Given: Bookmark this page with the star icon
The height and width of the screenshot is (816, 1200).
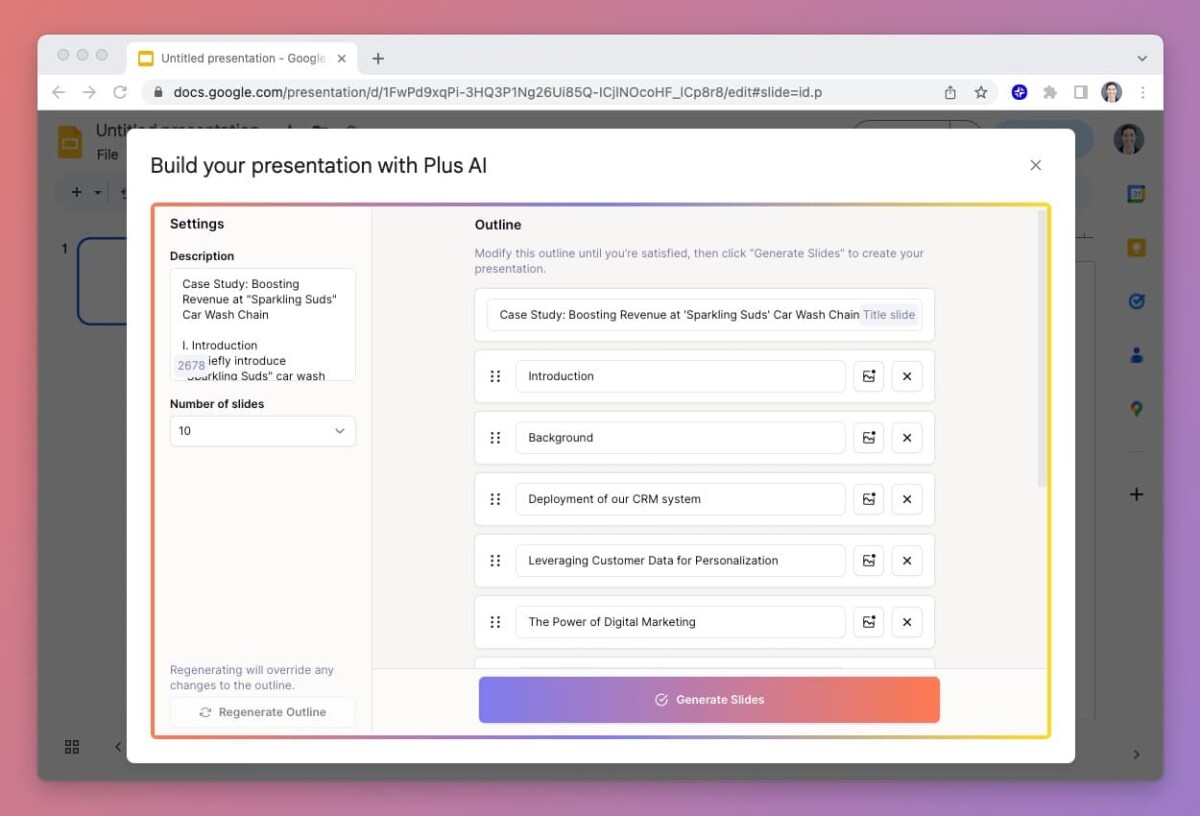Looking at the screenshot, I should [981, 92].
